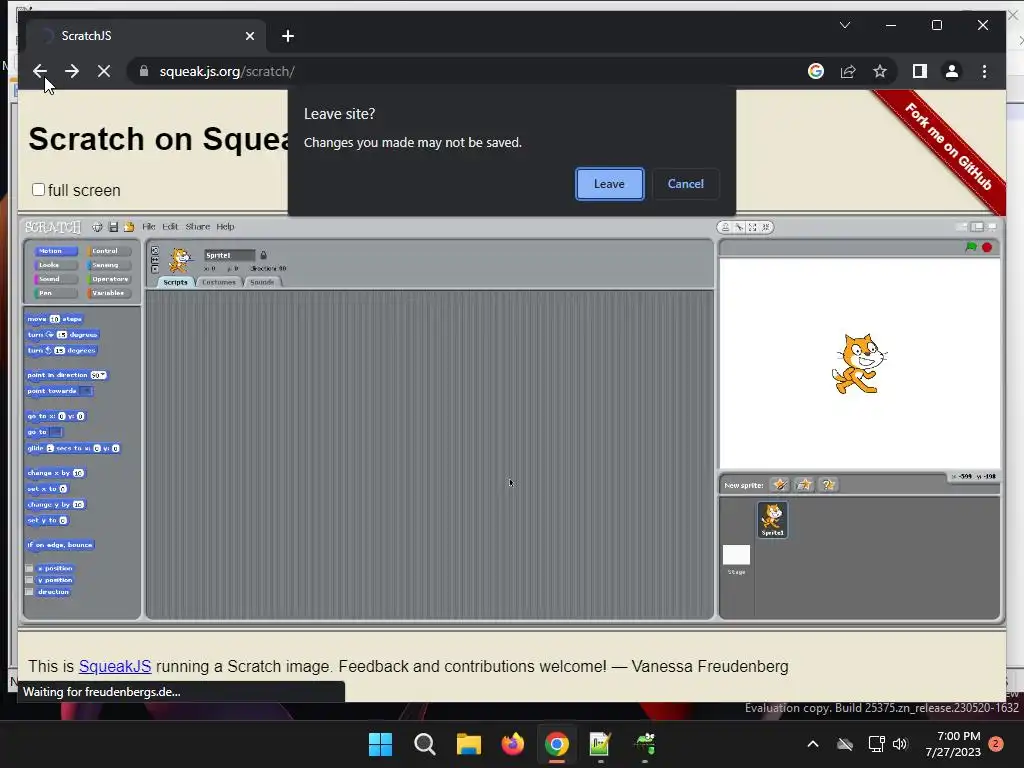
Task: Tick the direction reporter checkbox
Action: [x=29, y=592]
